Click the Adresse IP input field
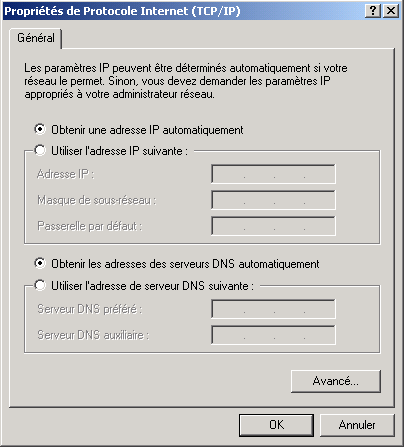404x447 pixels. click(273, 174)
